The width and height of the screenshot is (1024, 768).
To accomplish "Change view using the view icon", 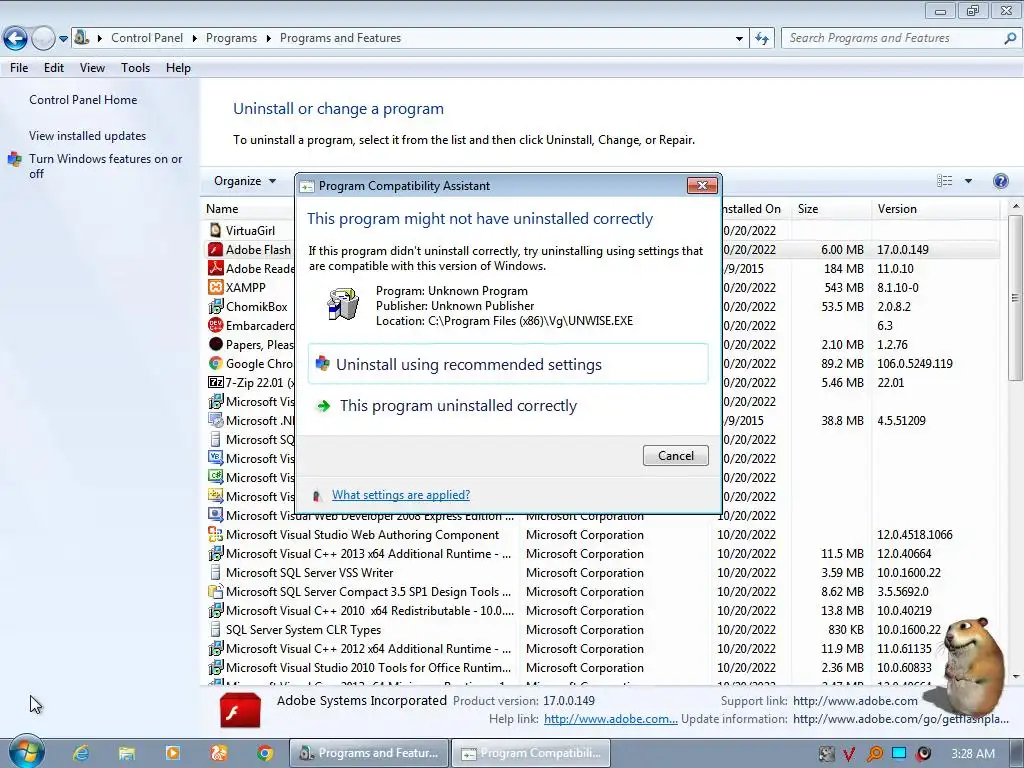I will click(x=944, y=181).
